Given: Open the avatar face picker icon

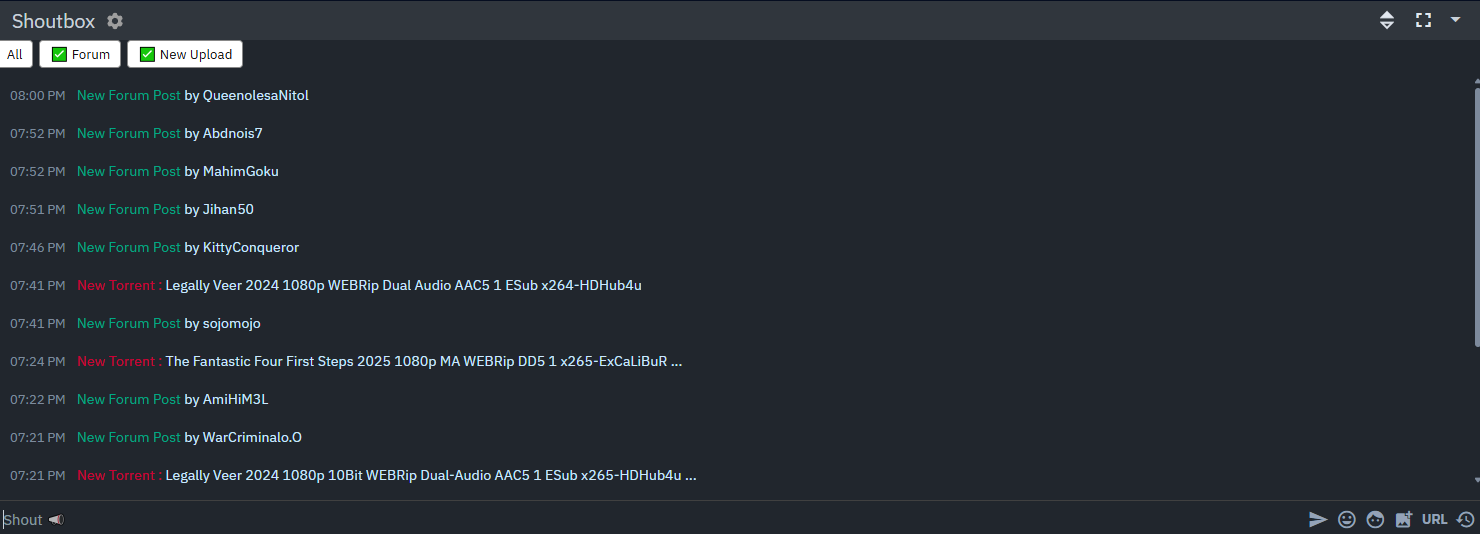Looking at the screenshot, I should (1376, 519).
